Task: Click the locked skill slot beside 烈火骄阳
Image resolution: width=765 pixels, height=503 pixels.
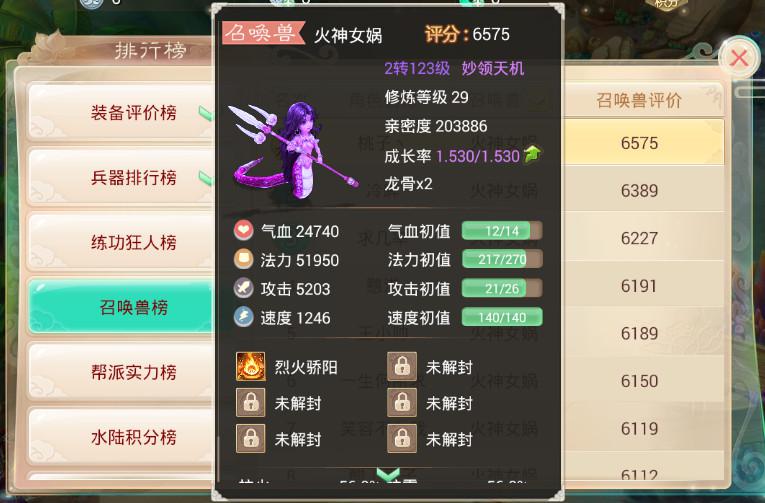Action: 402,366
